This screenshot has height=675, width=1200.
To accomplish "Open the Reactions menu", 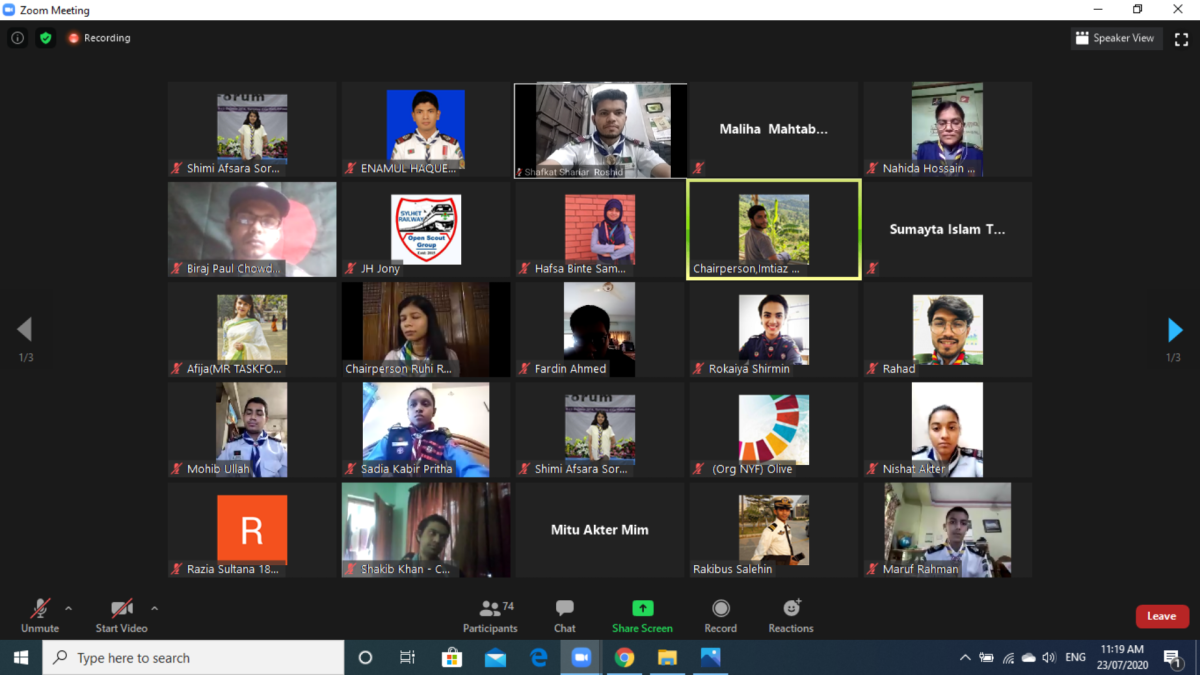I will pos(791,615).
